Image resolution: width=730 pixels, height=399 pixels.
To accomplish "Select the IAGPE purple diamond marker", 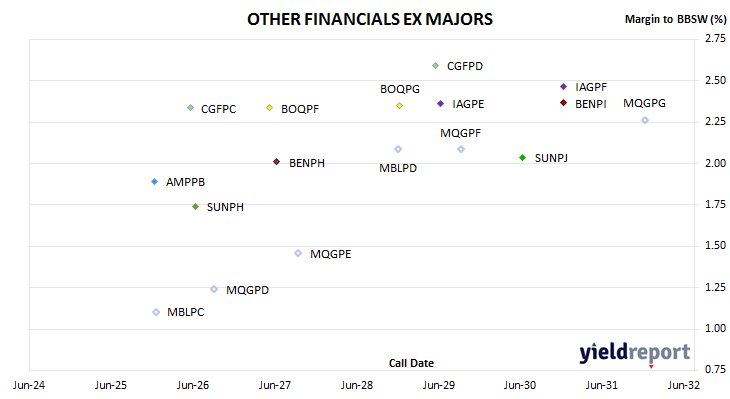I will [x=440, y=103].
